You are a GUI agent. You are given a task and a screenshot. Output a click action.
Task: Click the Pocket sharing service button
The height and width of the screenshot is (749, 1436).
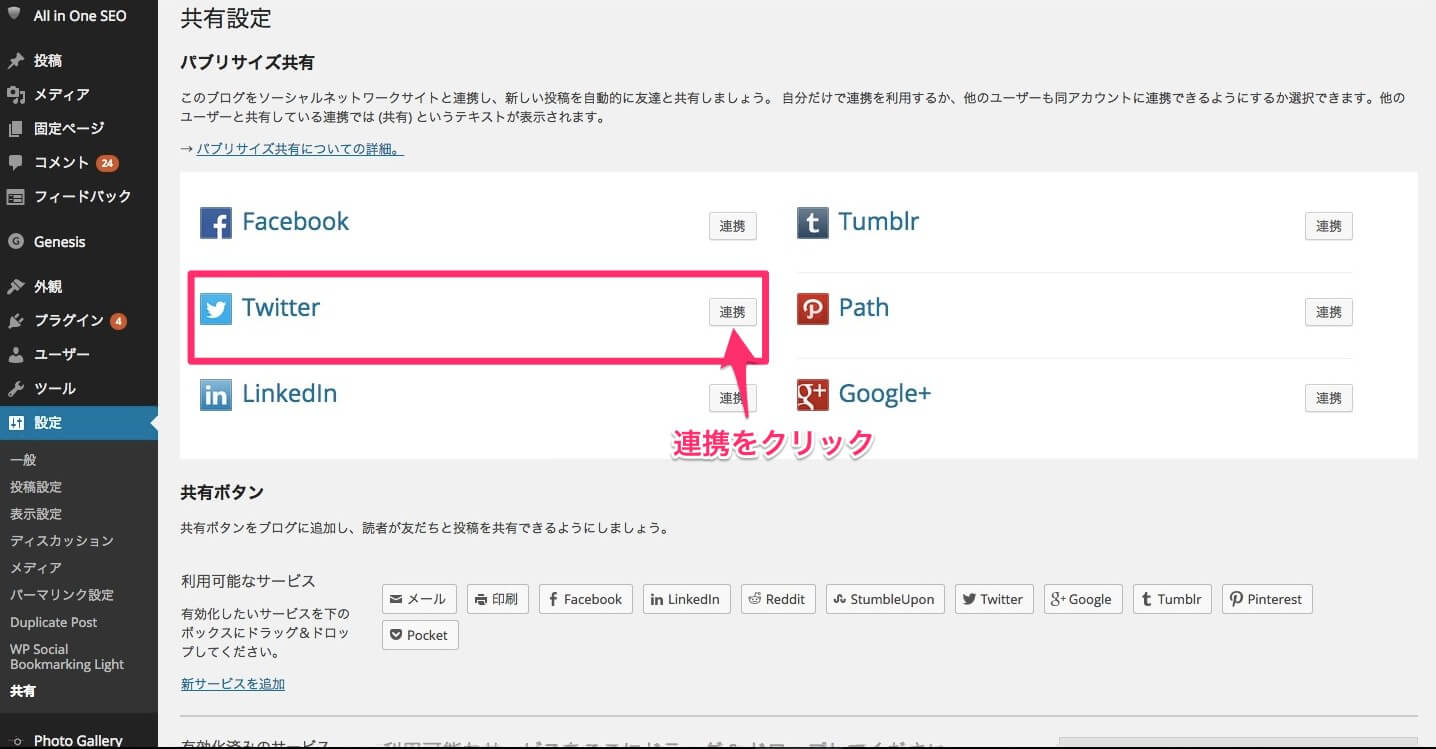click(x=420, y=635)
